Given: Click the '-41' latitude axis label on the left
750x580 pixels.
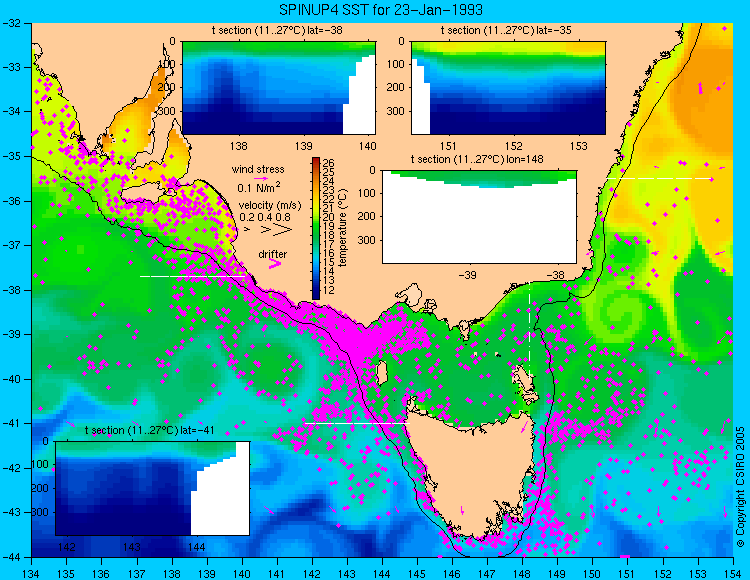Looking at the screenshot, I should click(11, 423).
